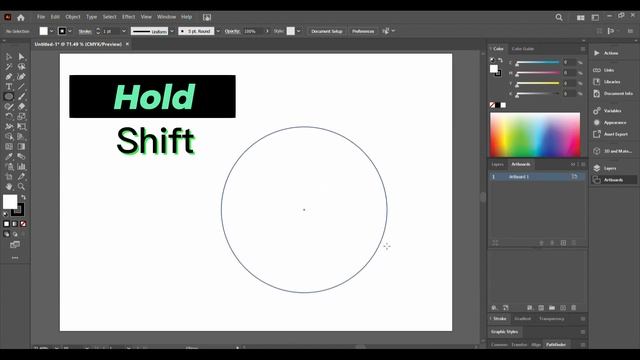The width and height of the screenshot is (640, 360).
Task: Switch to the Pathfinder tab
Action: (x=556, y=344)
